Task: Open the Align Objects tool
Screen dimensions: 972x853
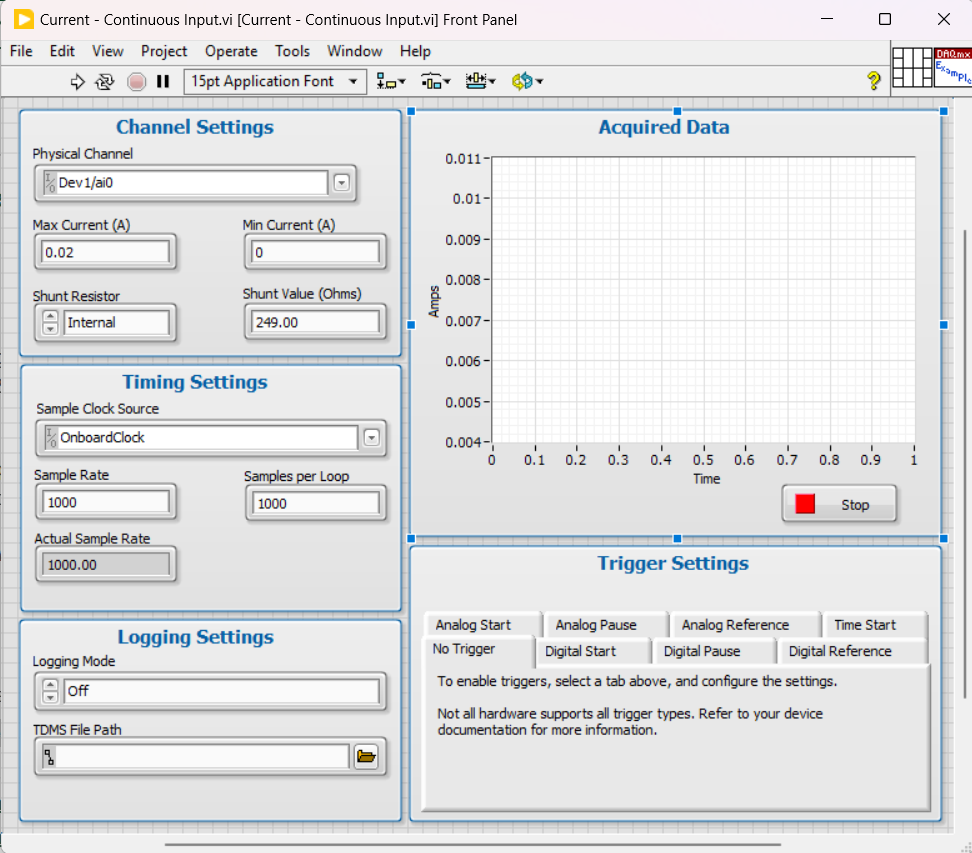Action: [391, 81]
